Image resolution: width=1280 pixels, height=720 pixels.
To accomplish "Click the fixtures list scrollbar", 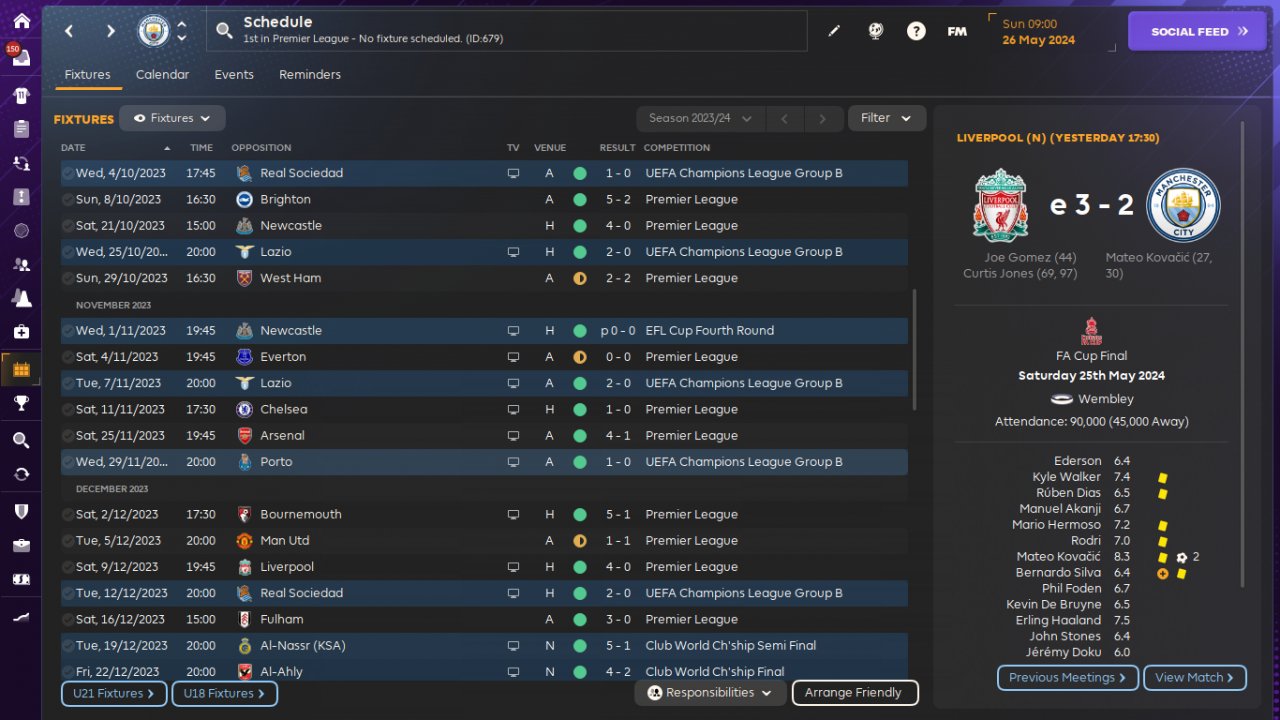I will [x=915, y=350].
